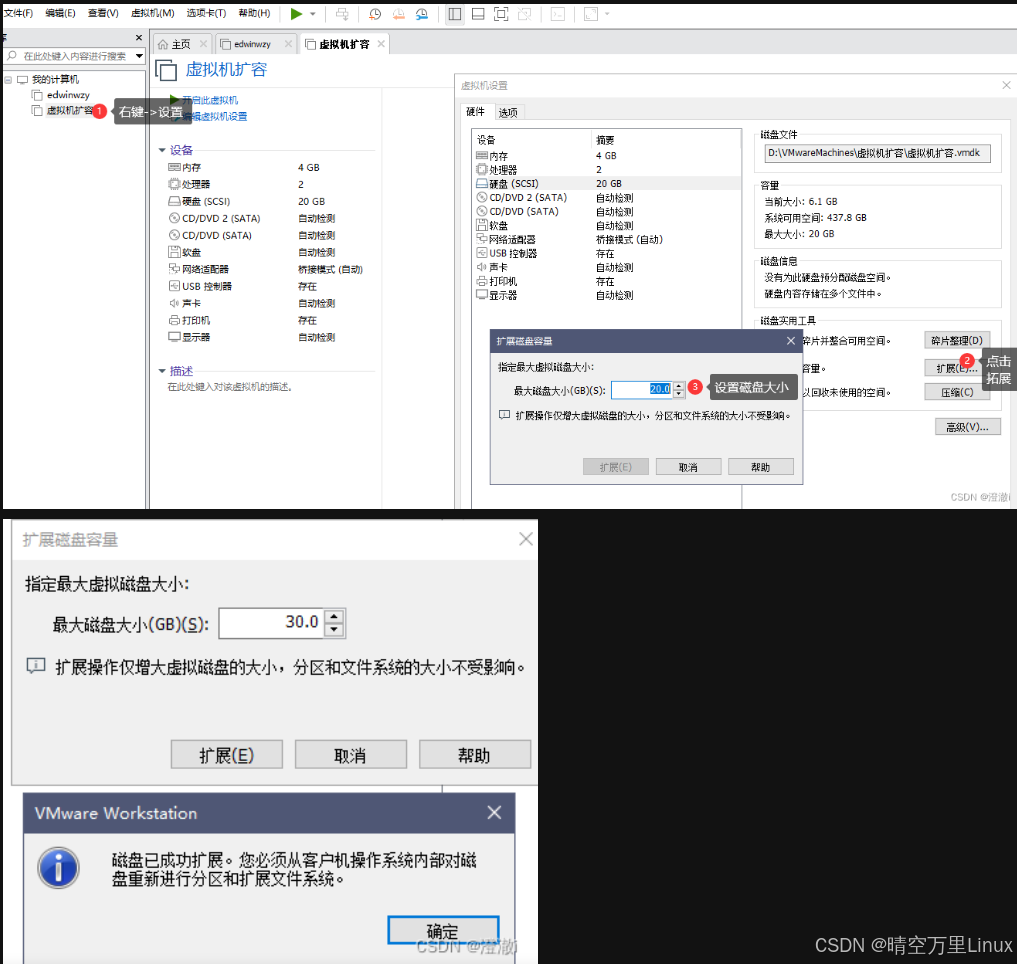This screenshot has height=964, width=1017.
Task: Open the power options dropdown beside play icon
Action: pos(313,14)
